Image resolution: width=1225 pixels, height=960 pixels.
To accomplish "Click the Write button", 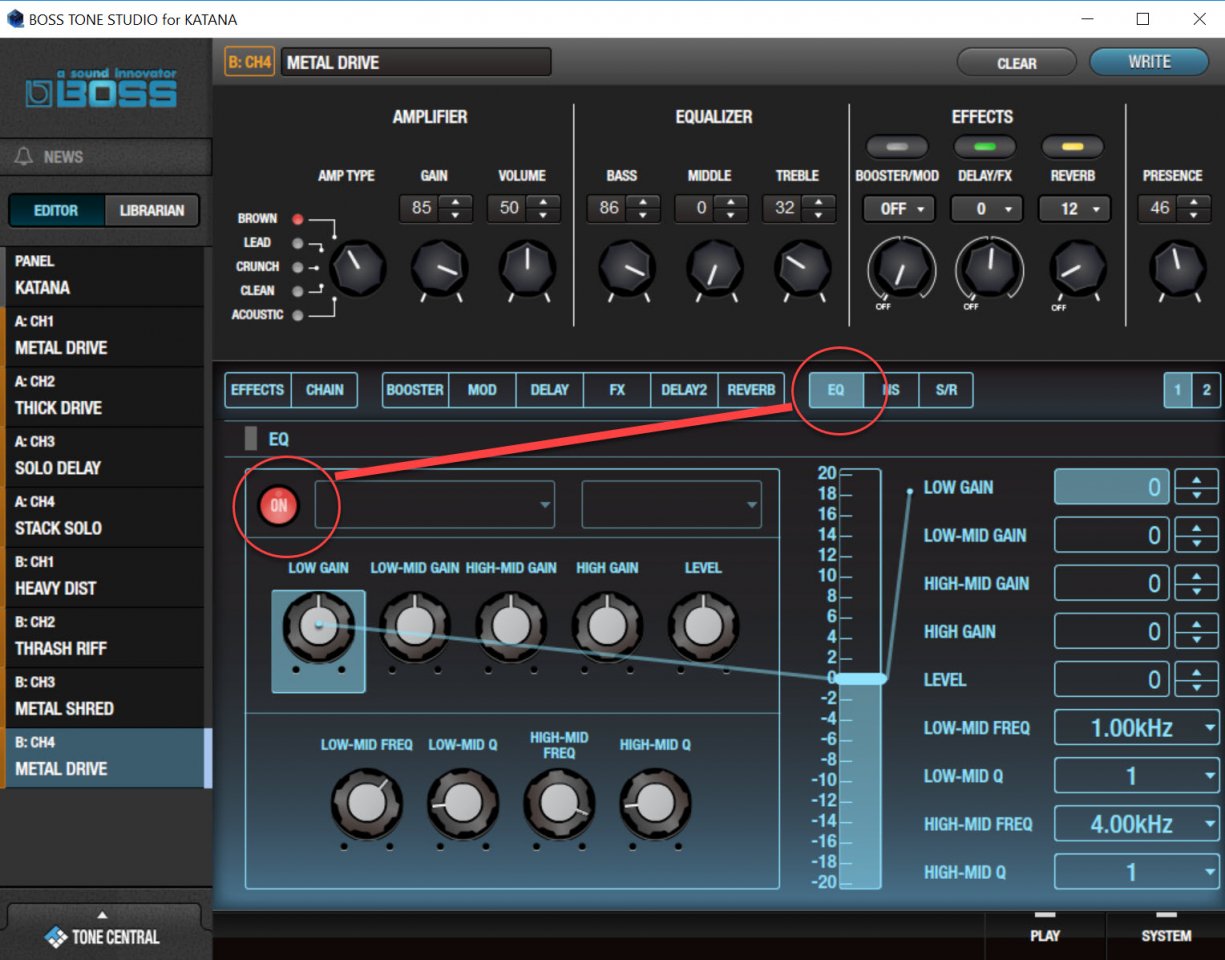I will click(x=1150, y=62).
